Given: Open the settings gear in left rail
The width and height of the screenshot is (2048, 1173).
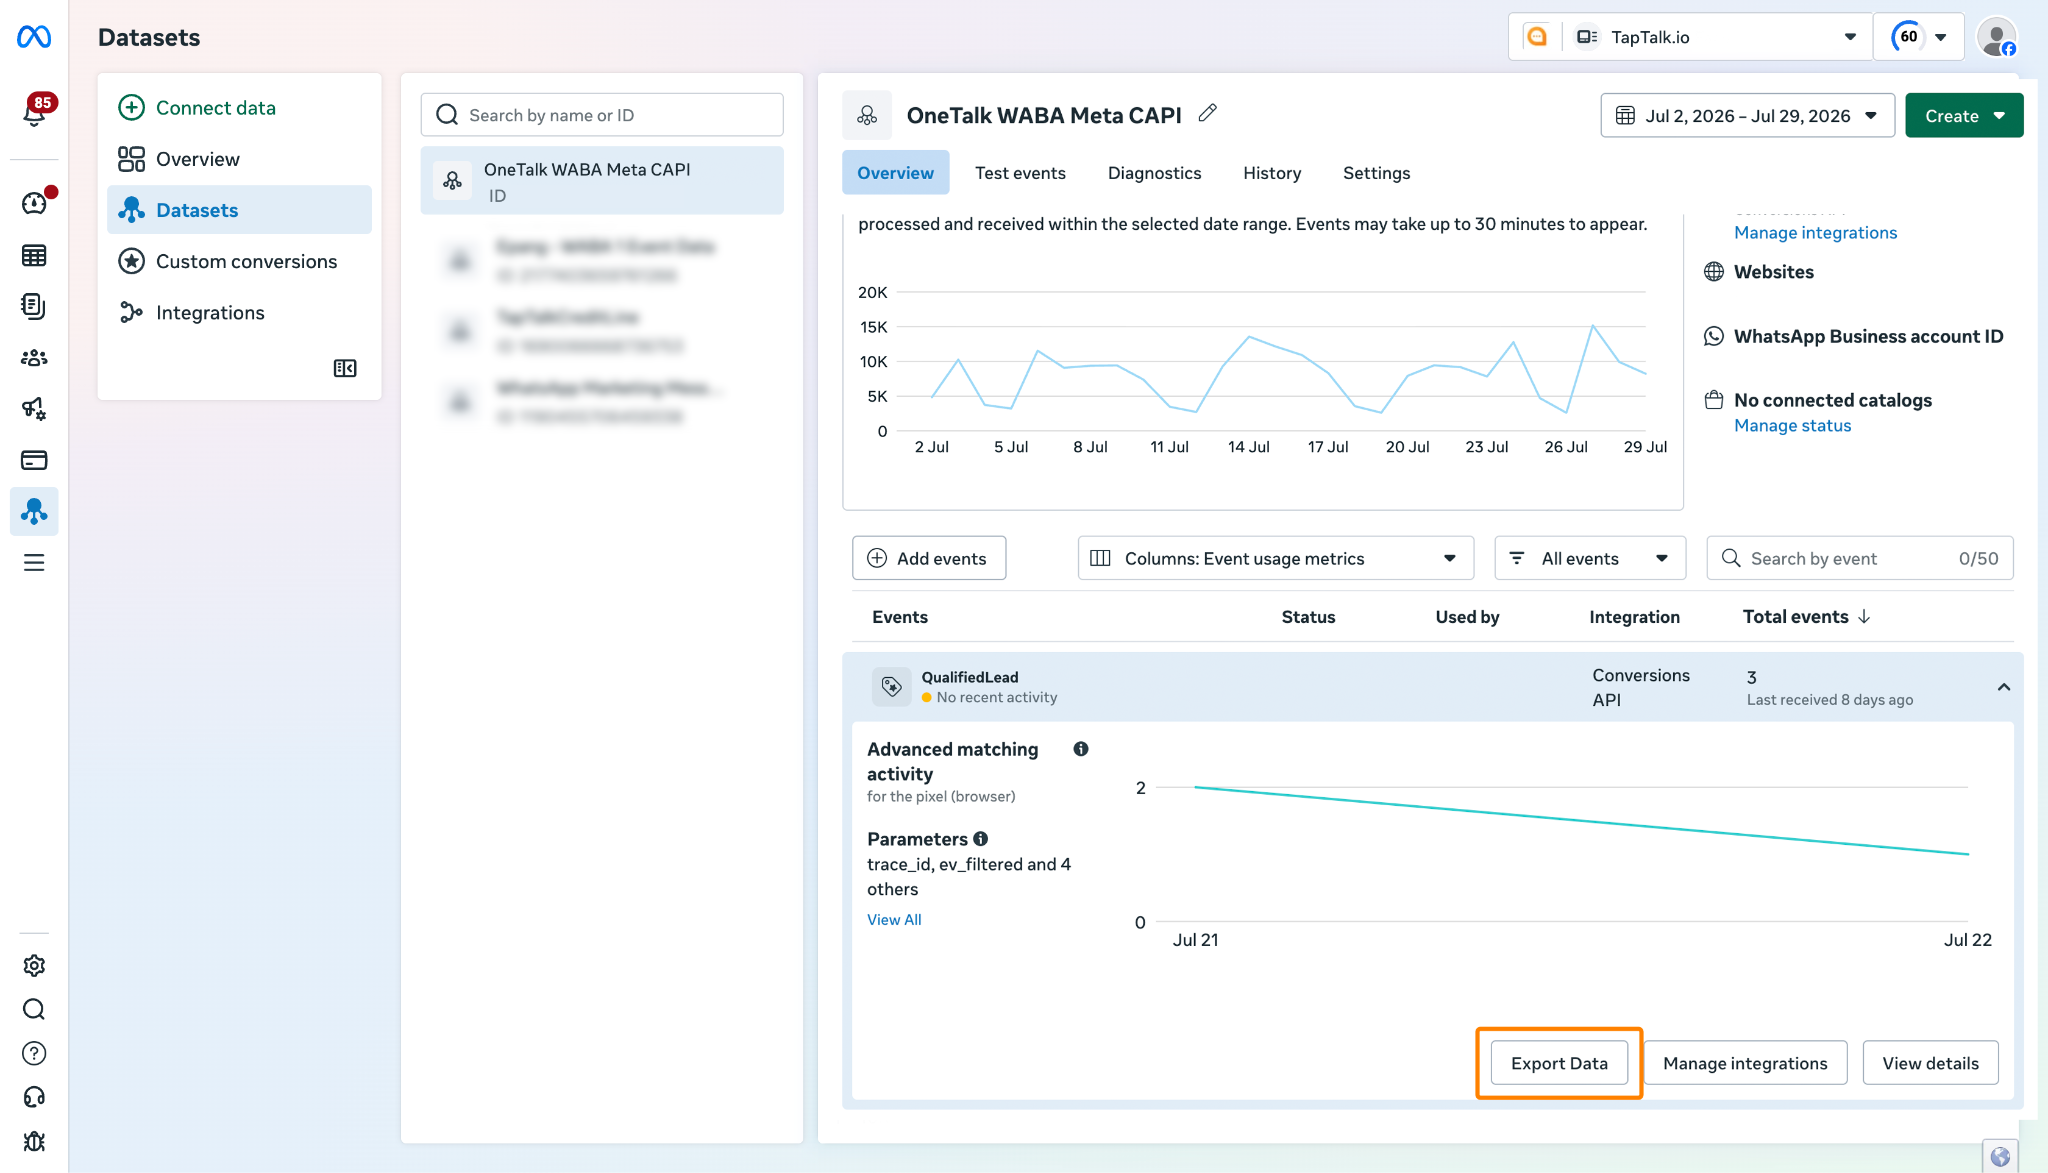Looking at the screenshot, I should 34,965.
